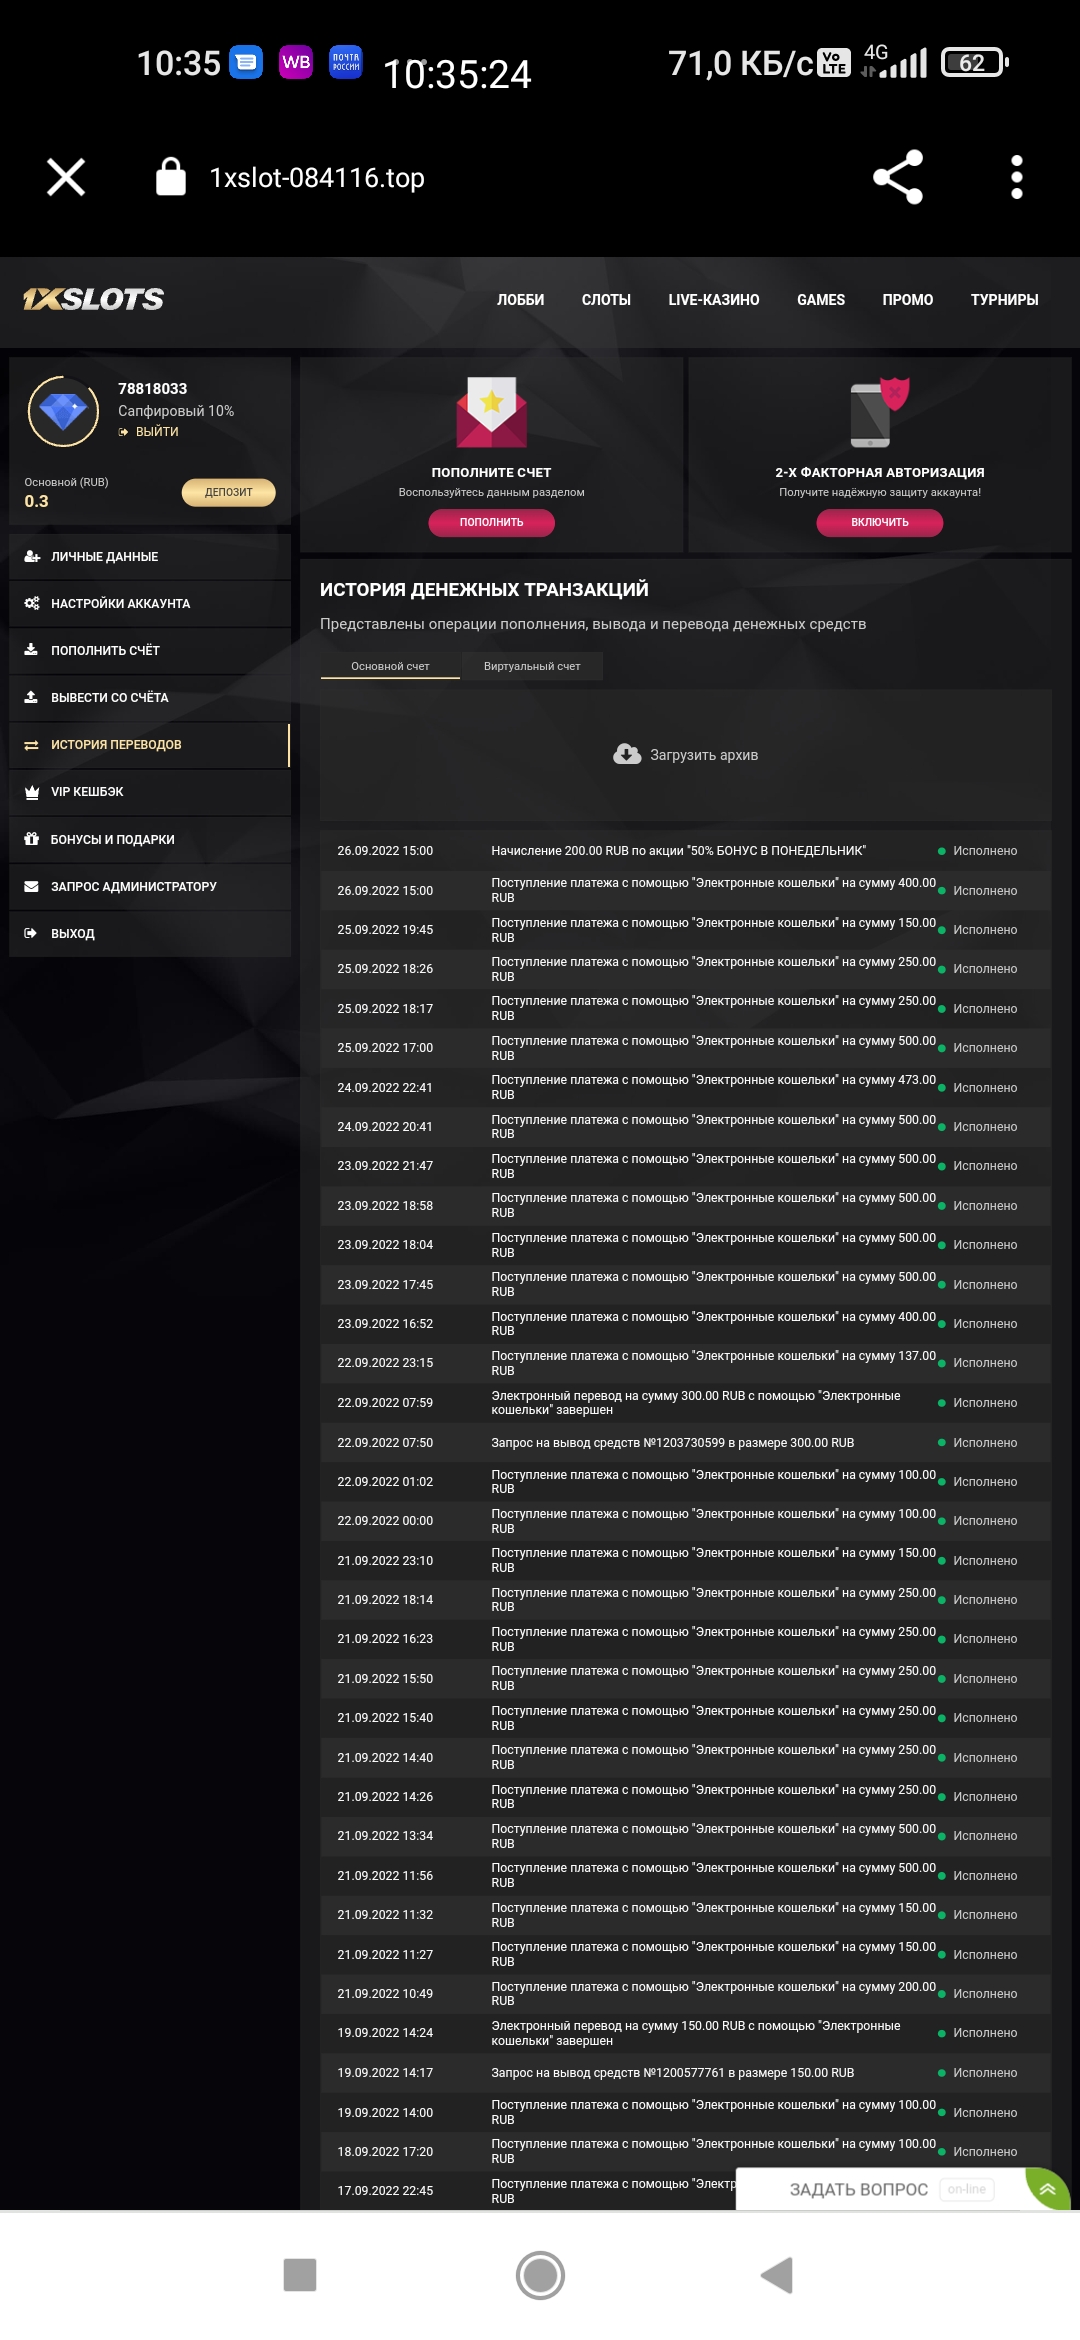Click the cloud download archive icon
Viewport: 1080px width, 2340px height.
pos(627,755)
